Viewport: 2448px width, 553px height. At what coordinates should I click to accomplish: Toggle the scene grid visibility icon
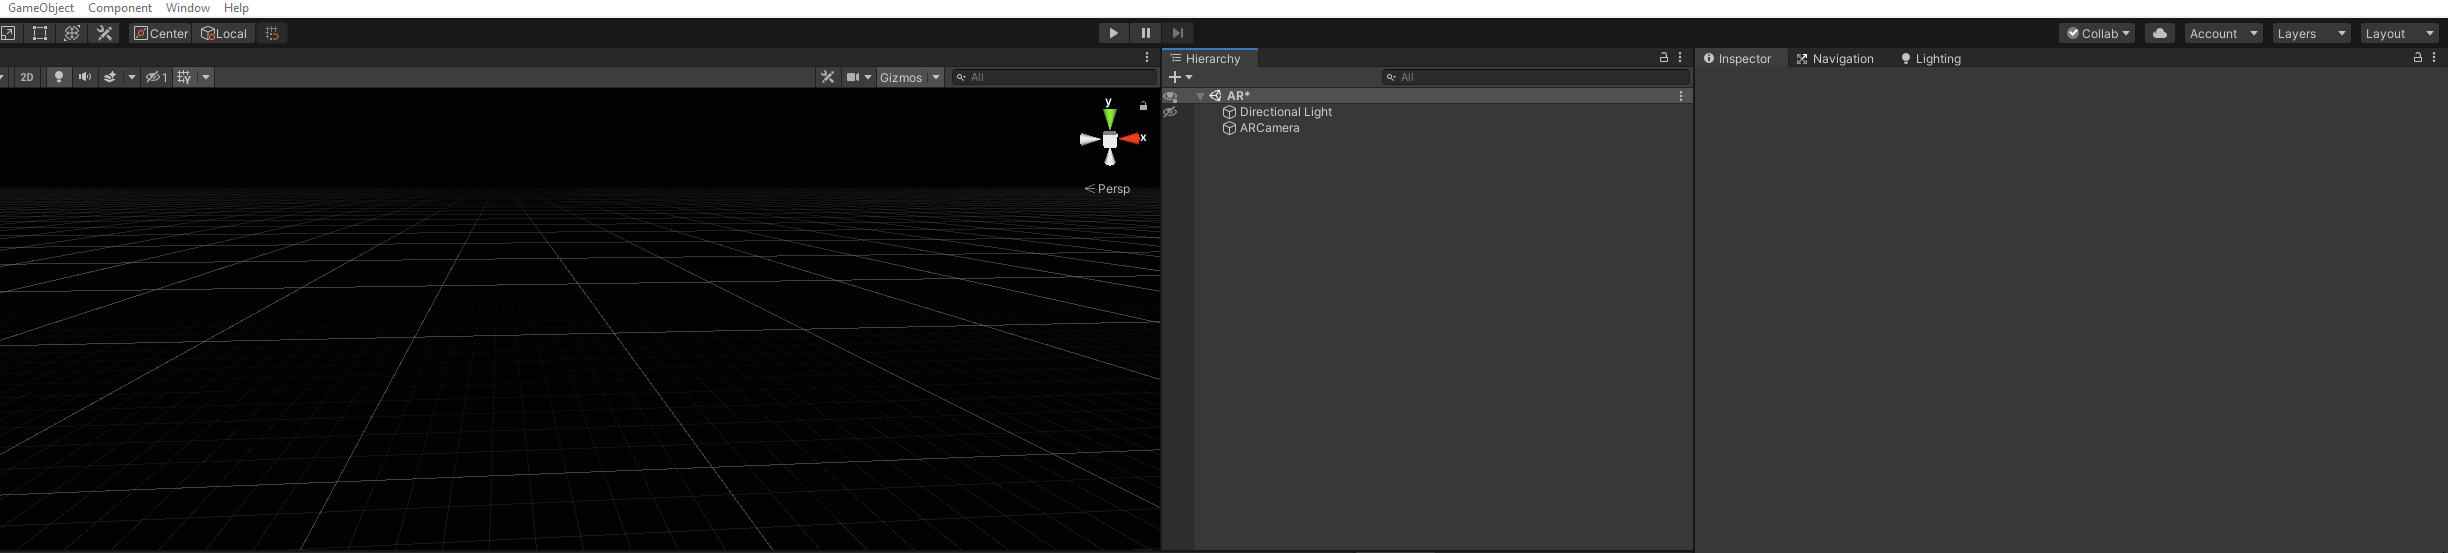coord(184,77)
